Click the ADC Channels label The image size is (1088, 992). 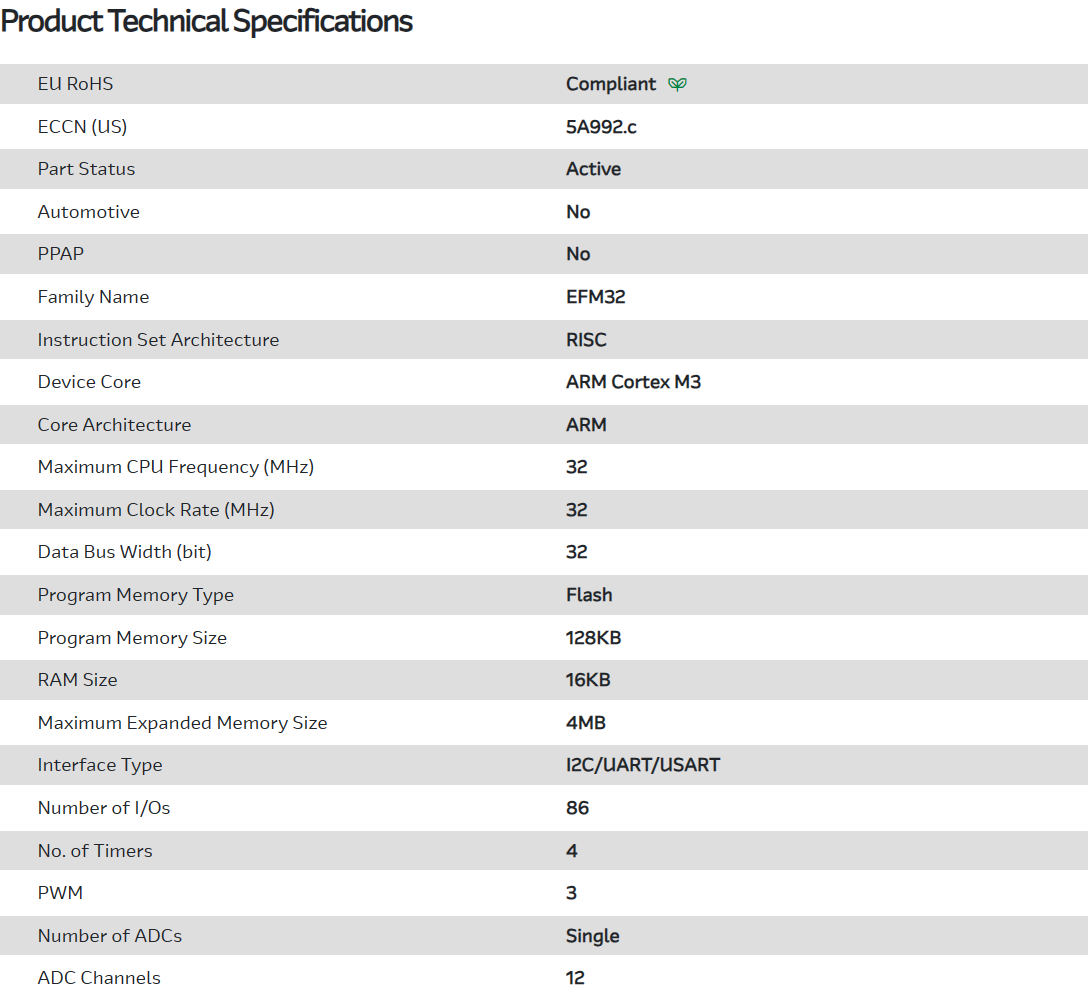click(99, 978)
